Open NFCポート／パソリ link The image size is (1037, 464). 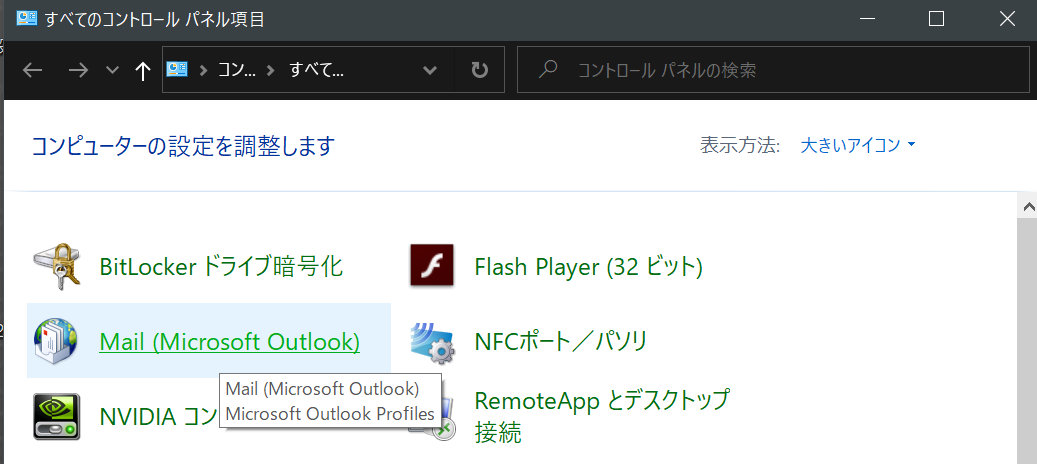pos(561,341)
